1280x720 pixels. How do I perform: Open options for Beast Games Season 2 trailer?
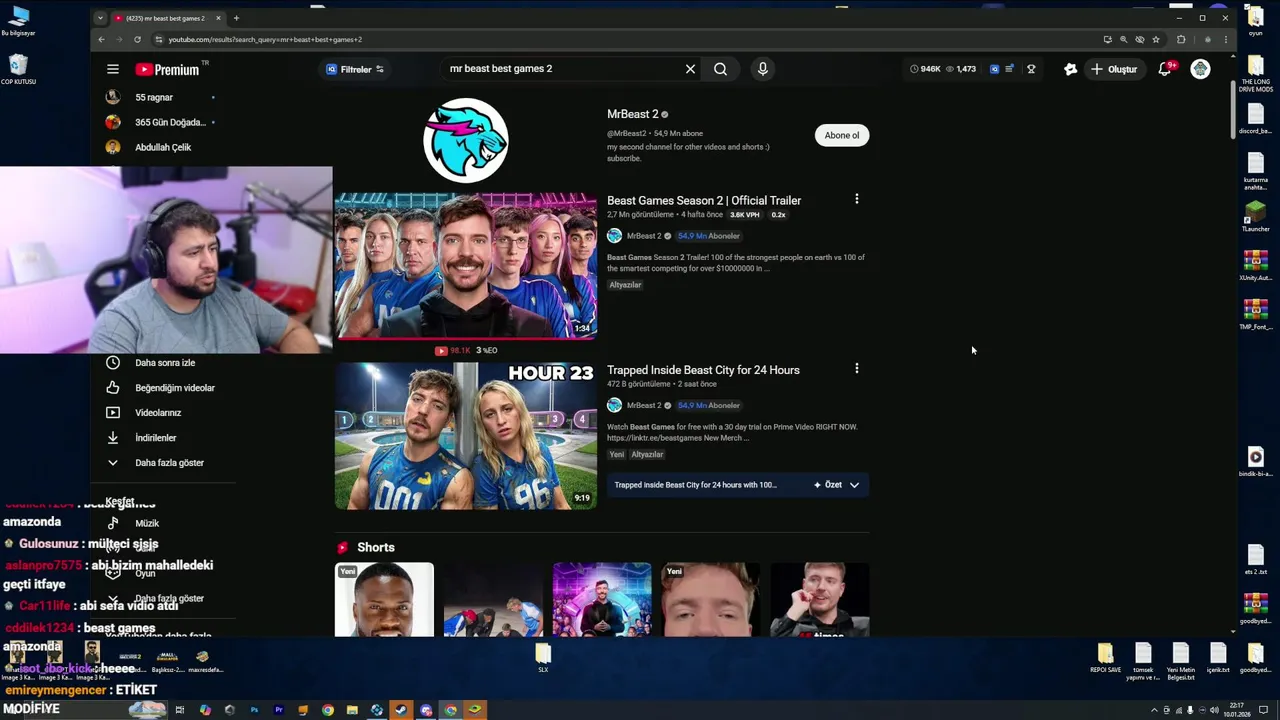856,199
